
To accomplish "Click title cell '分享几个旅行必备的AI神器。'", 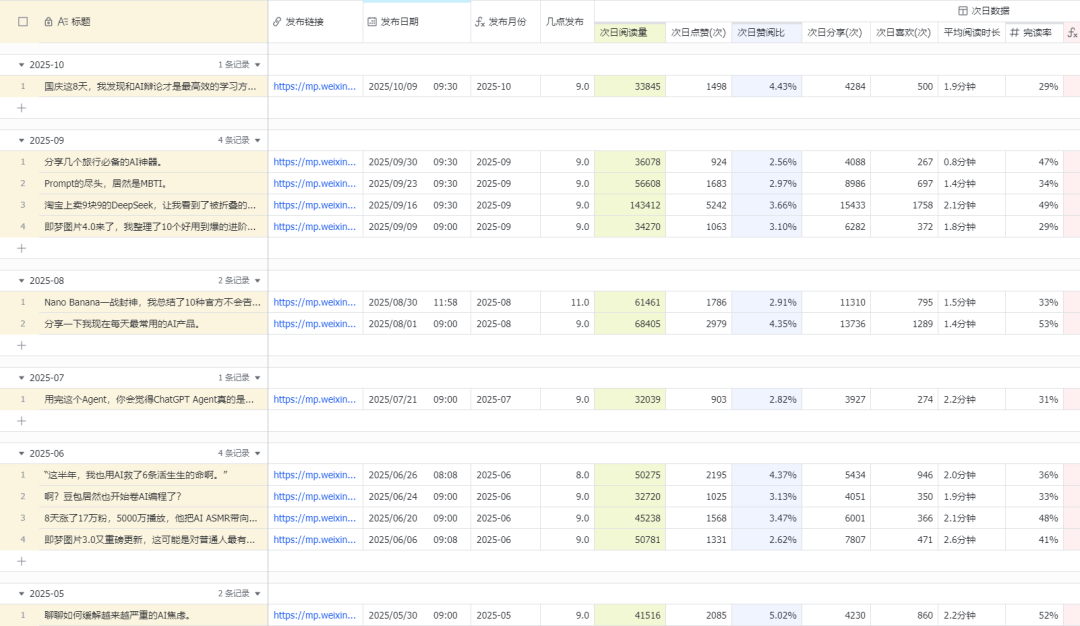I will click(x=152, y=162).
